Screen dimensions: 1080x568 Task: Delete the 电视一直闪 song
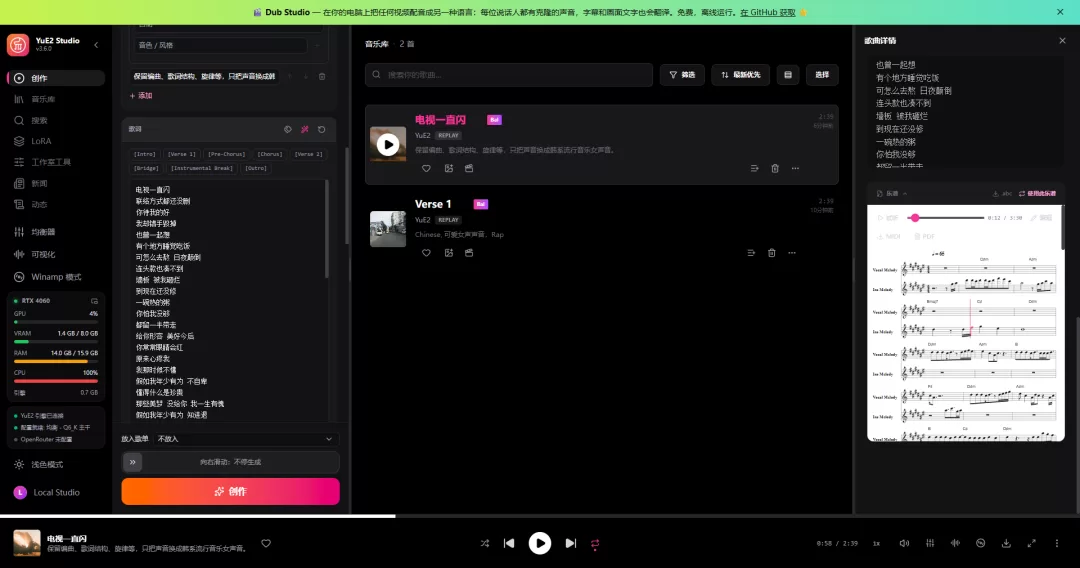(x=775, y=168)
